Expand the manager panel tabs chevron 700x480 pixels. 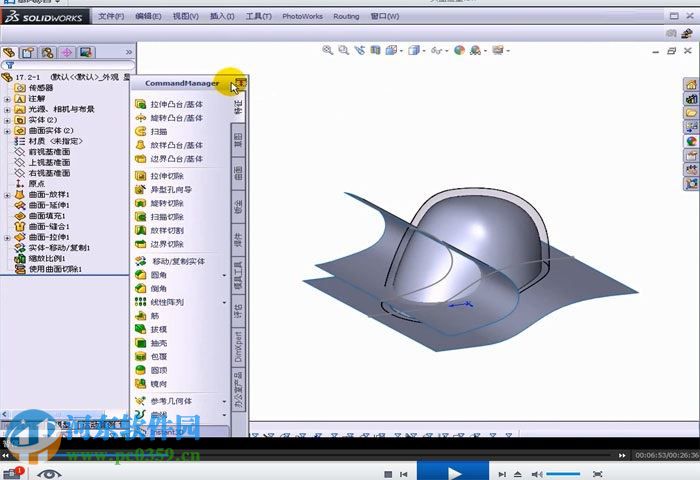click(x=129, y=52)
